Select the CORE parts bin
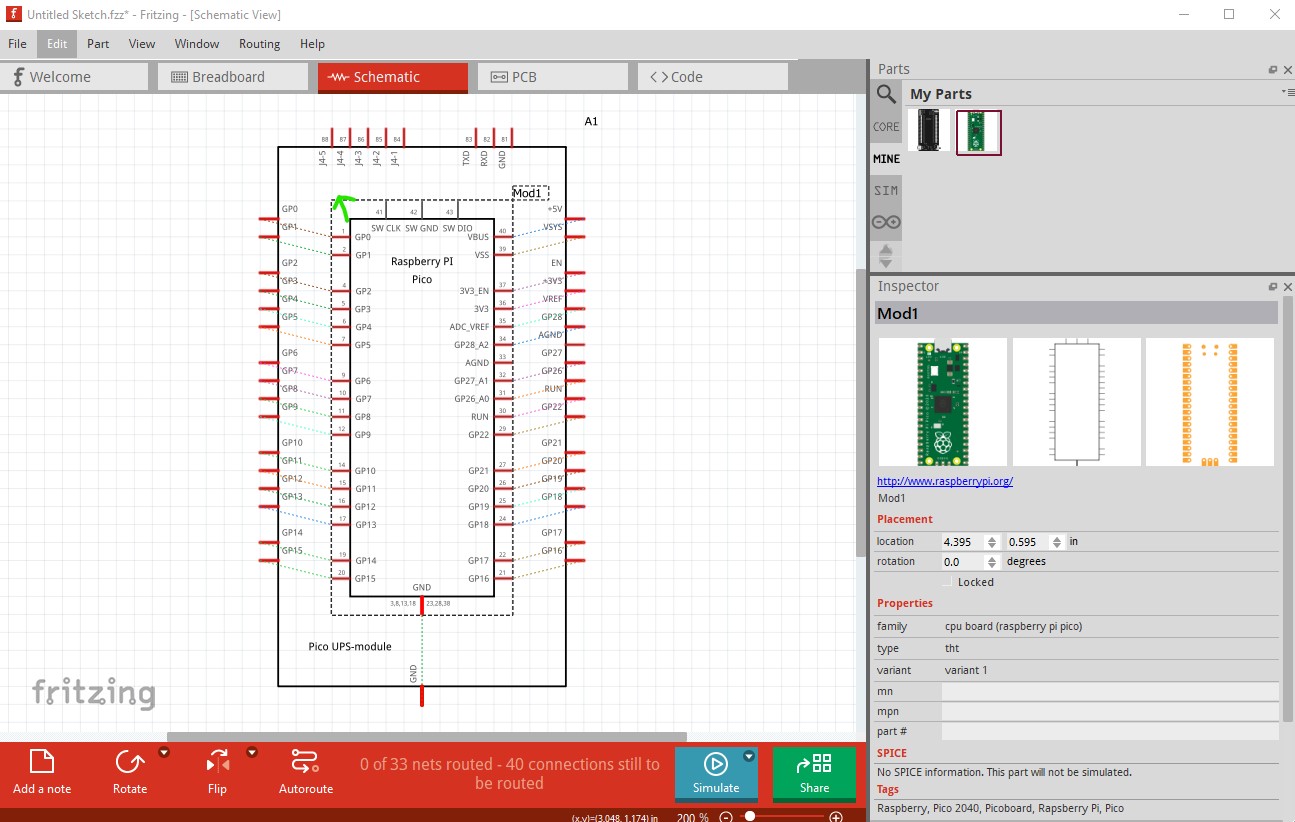Viewport: 1295px width, 822px height. 886,127
